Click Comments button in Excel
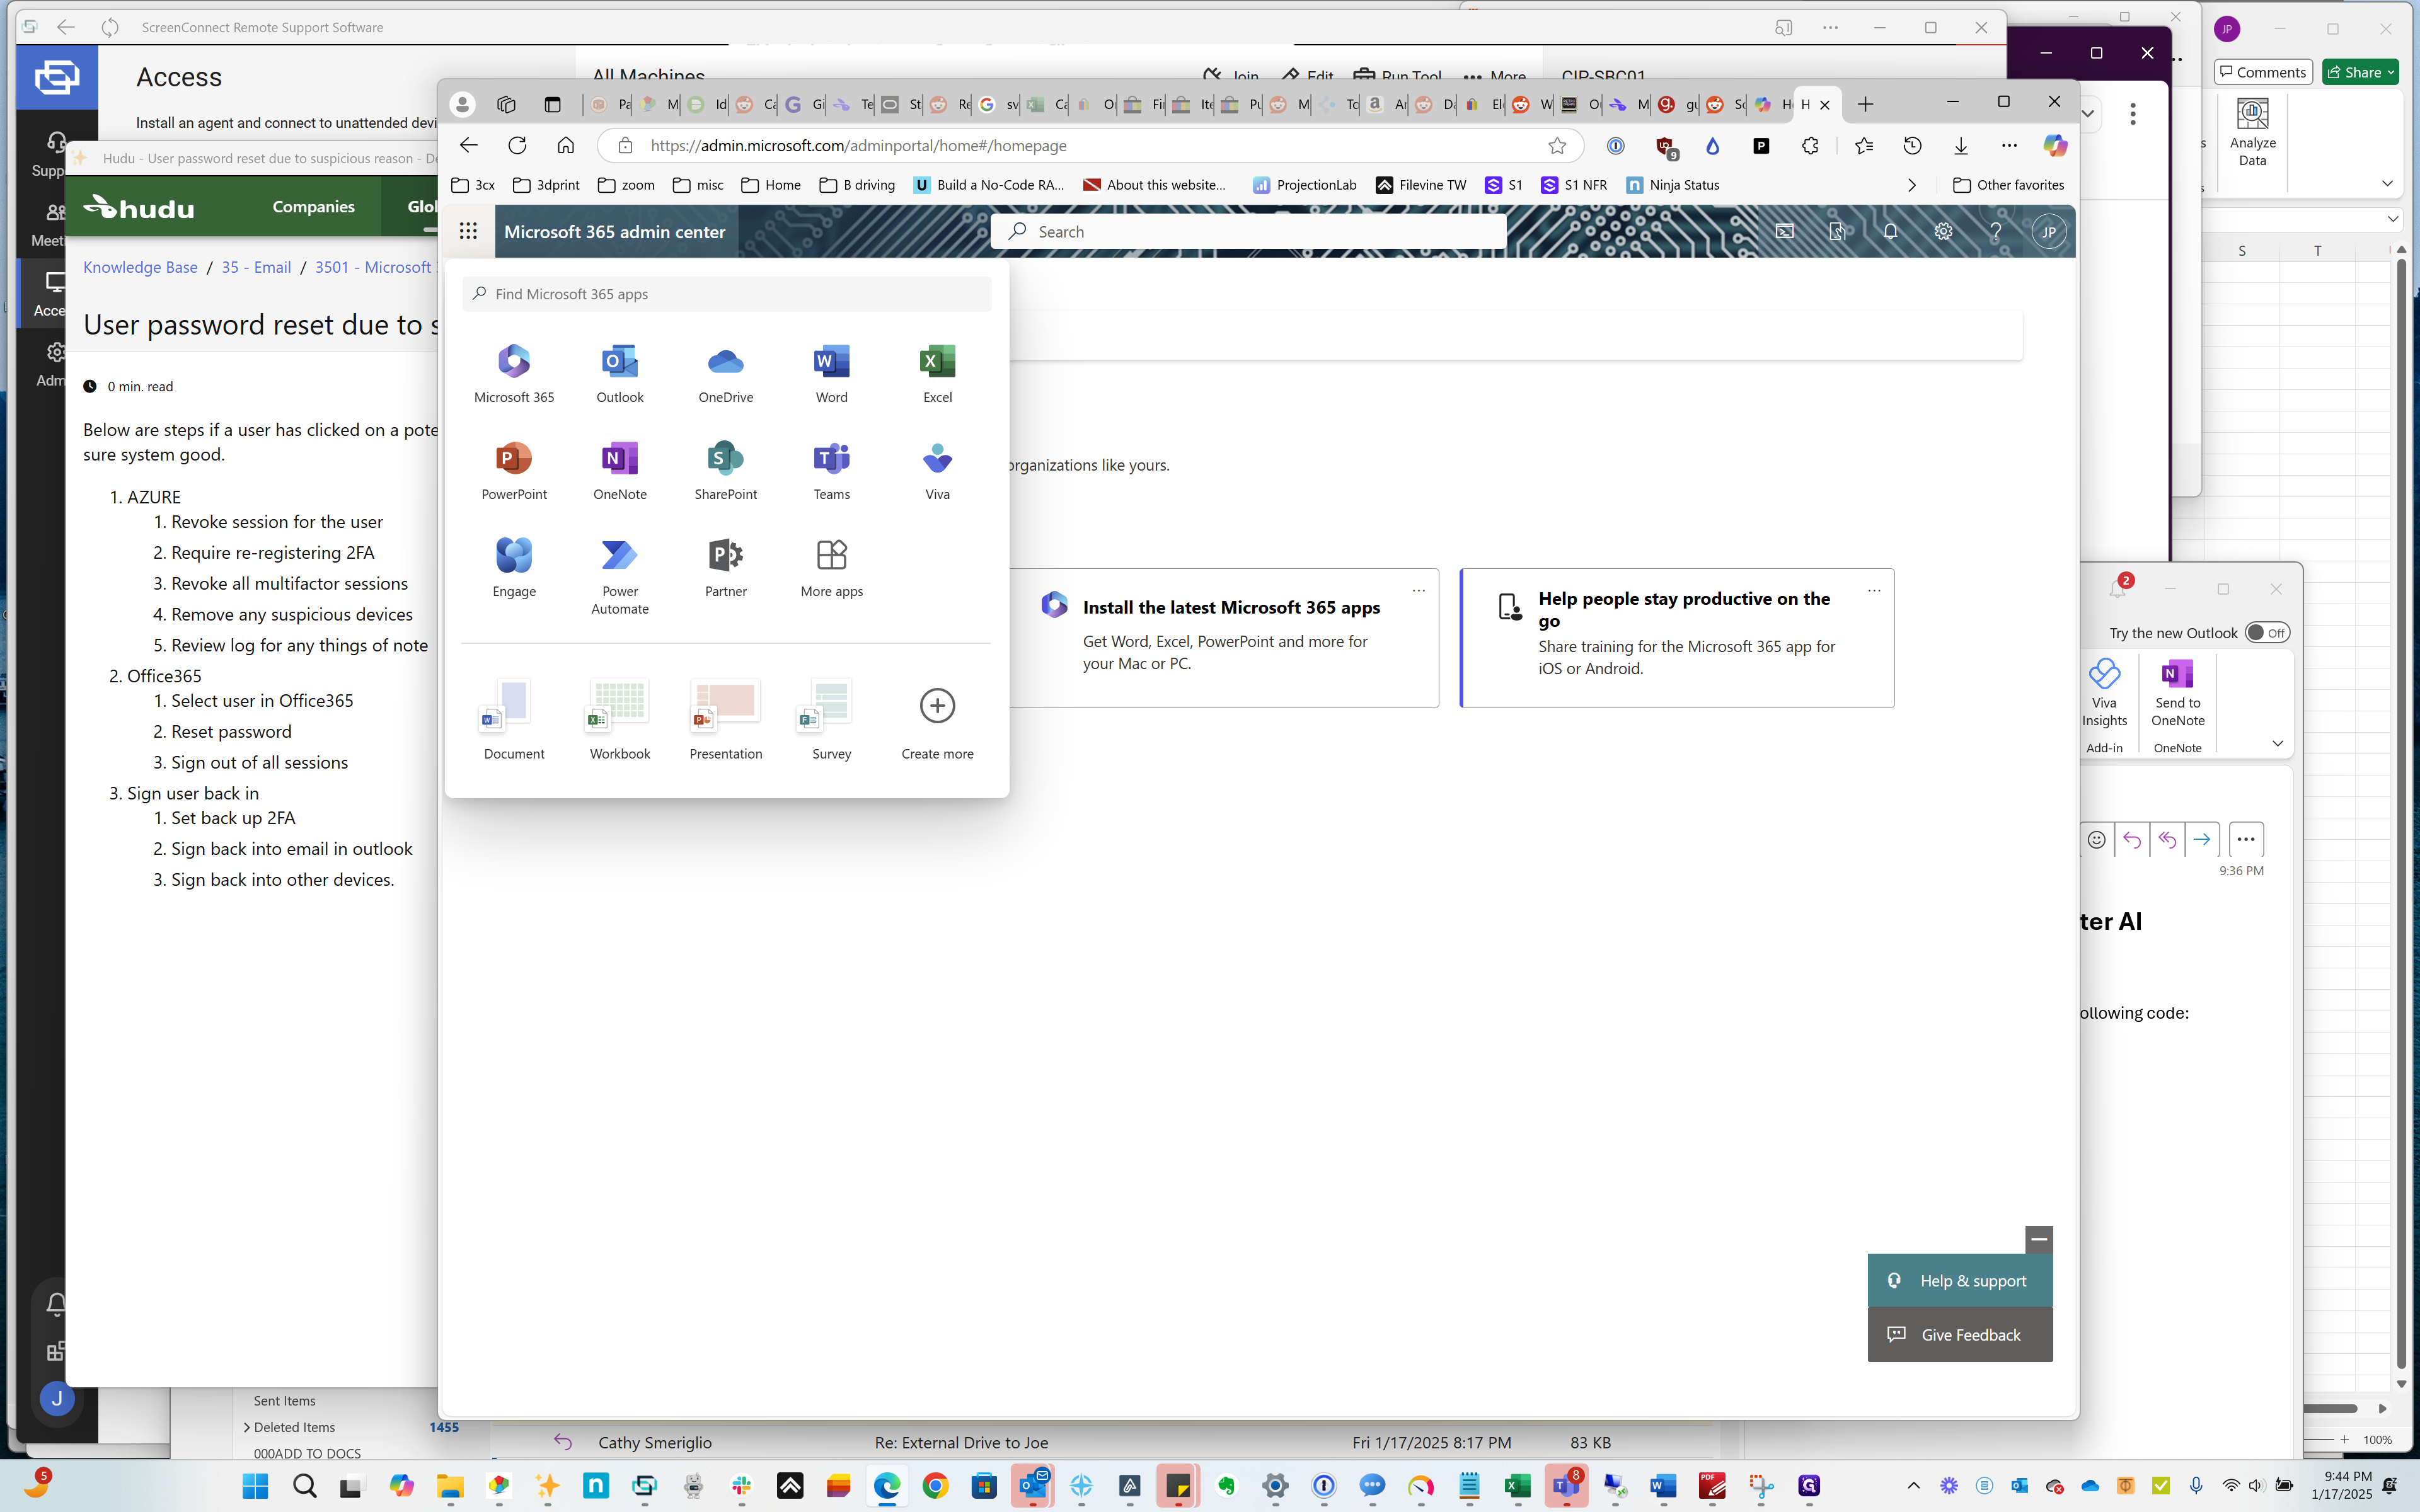Screen dimensions: 2420x1512 (2262, 72)
